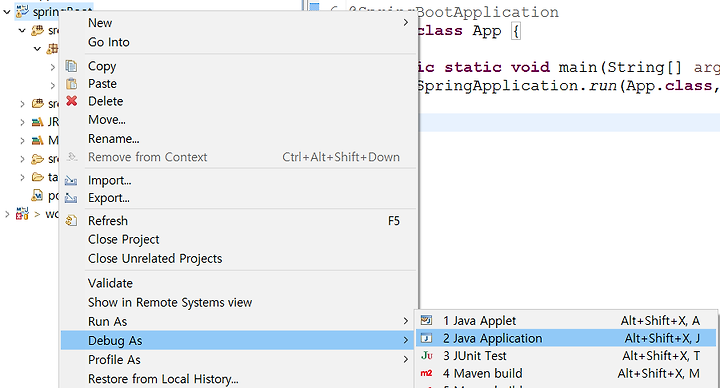
Task: Select 1 Java Applet debug option
Action: click(566, 321)
